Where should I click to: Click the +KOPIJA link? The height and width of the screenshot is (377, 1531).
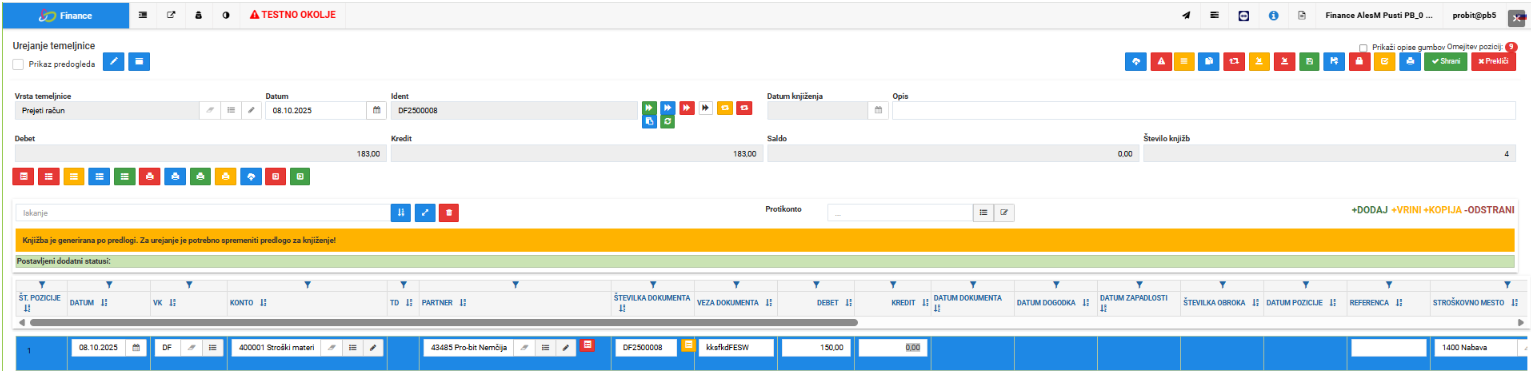point(1442,210)
